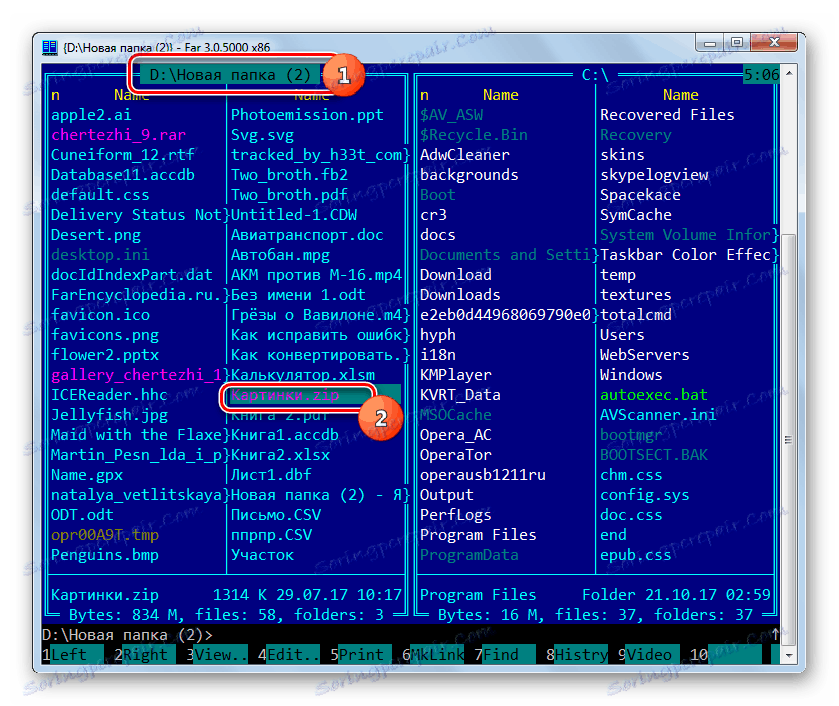Select the file Untitled-1.CDW
Screen dimensions: 839x706
click(x=294, y=215)
